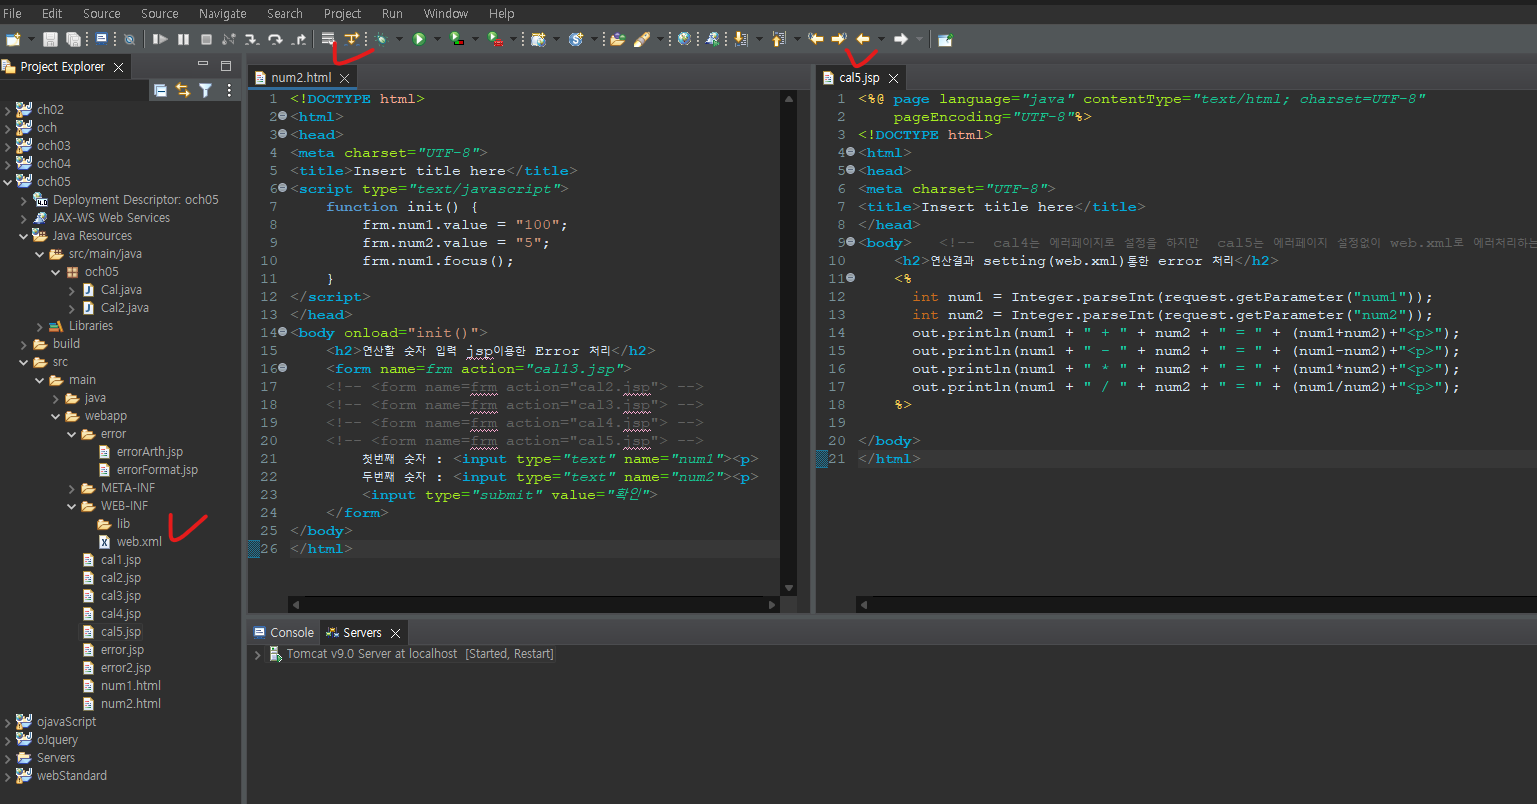Select the Save All toolbar icon
The width and height of the screenshot is (1537, 804).
tap(73, 38)
